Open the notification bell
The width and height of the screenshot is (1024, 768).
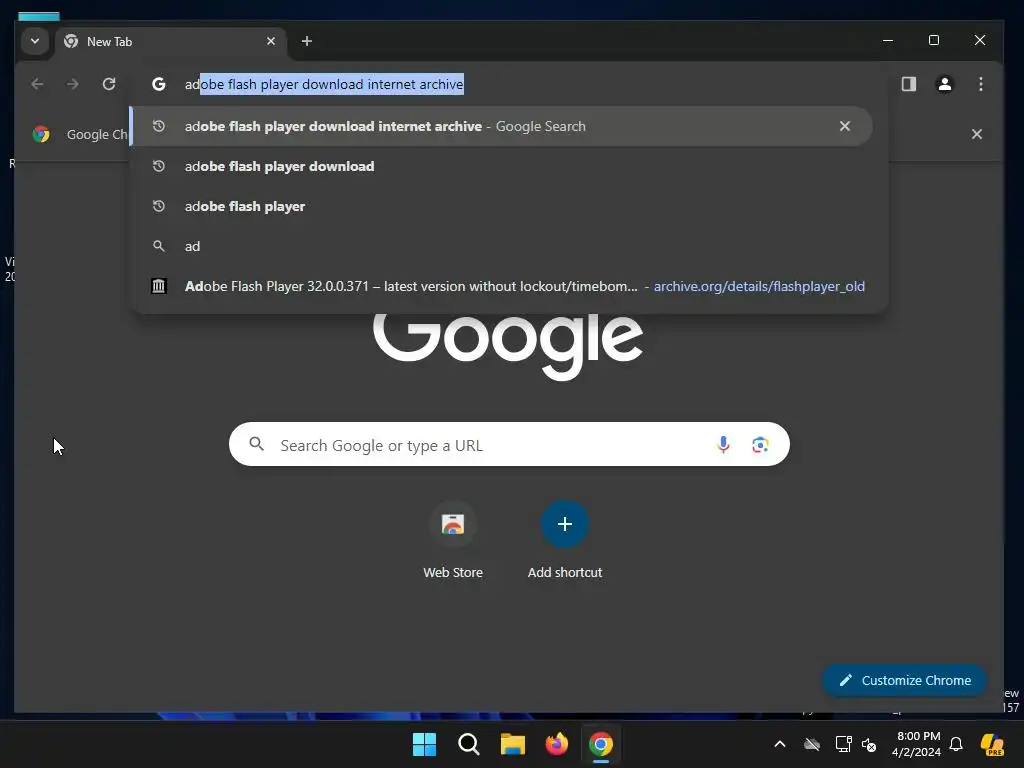(x=956, y=744)
